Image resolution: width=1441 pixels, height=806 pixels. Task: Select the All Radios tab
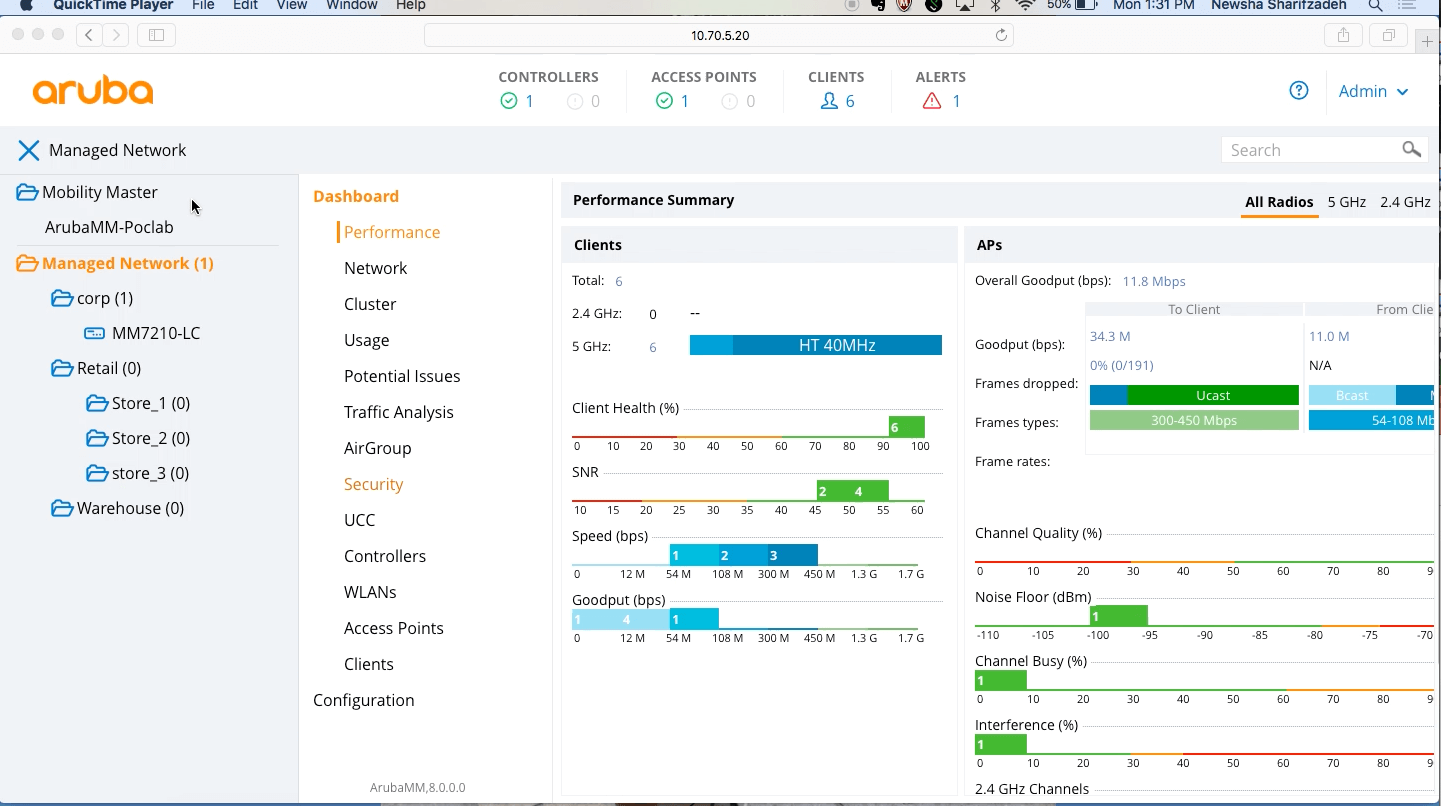pos(1279,202)
